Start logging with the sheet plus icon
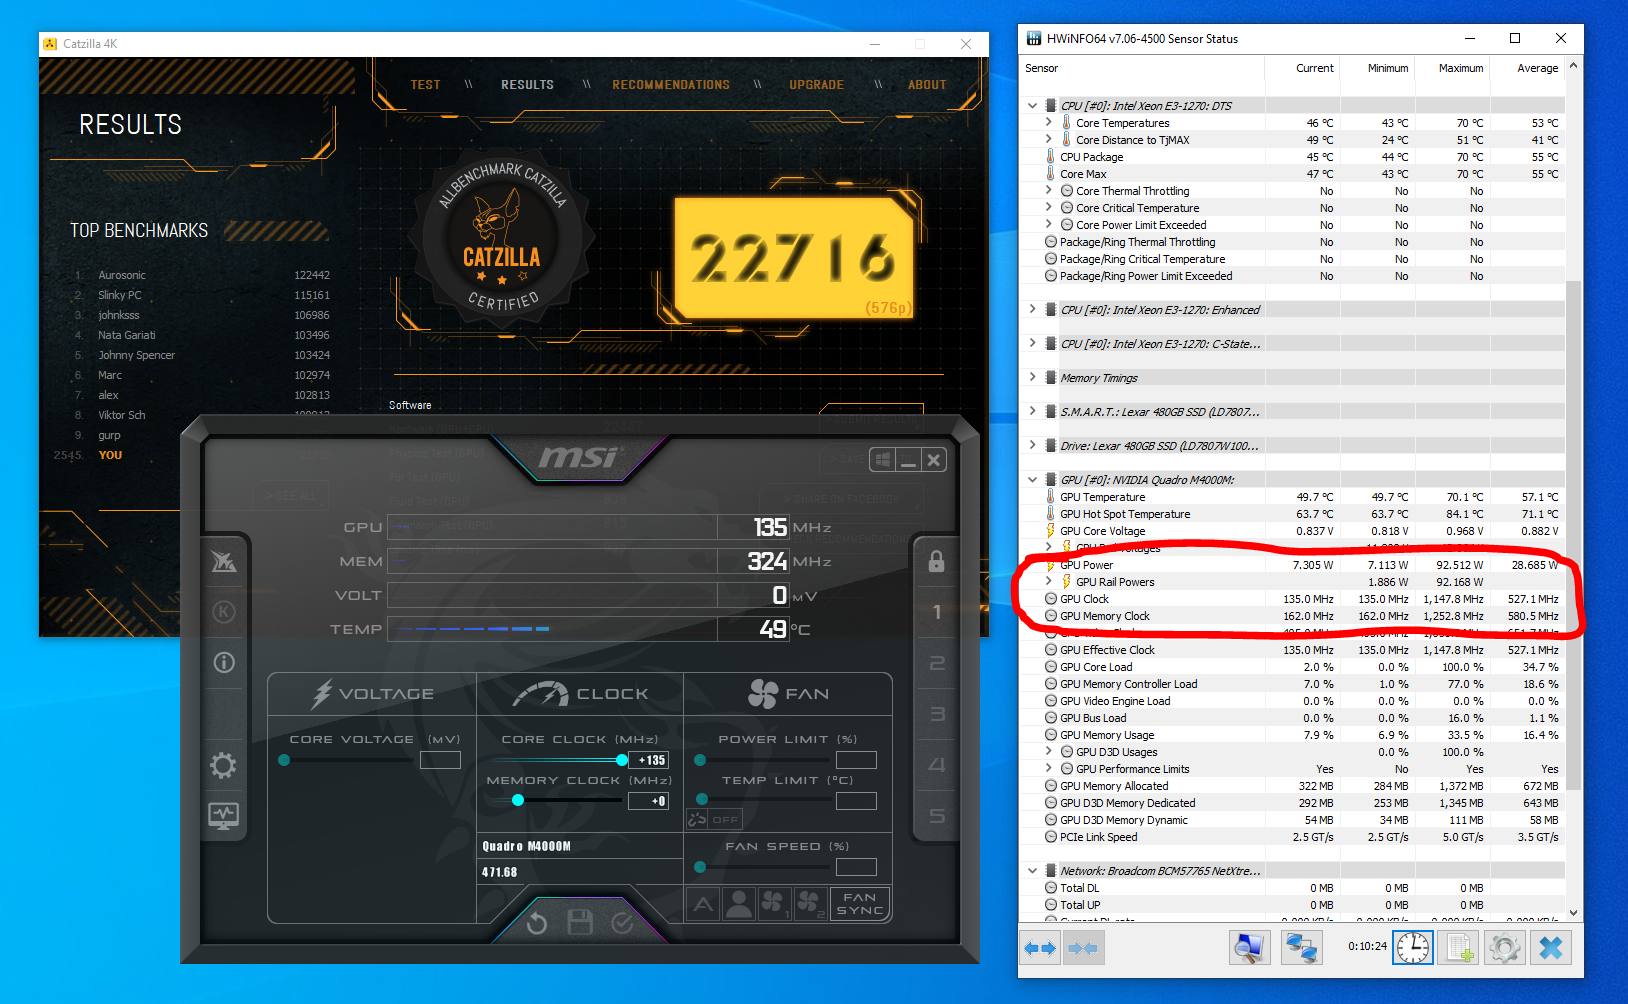This screenshot has width=1628, height=1004. [x=1458, y=948]
